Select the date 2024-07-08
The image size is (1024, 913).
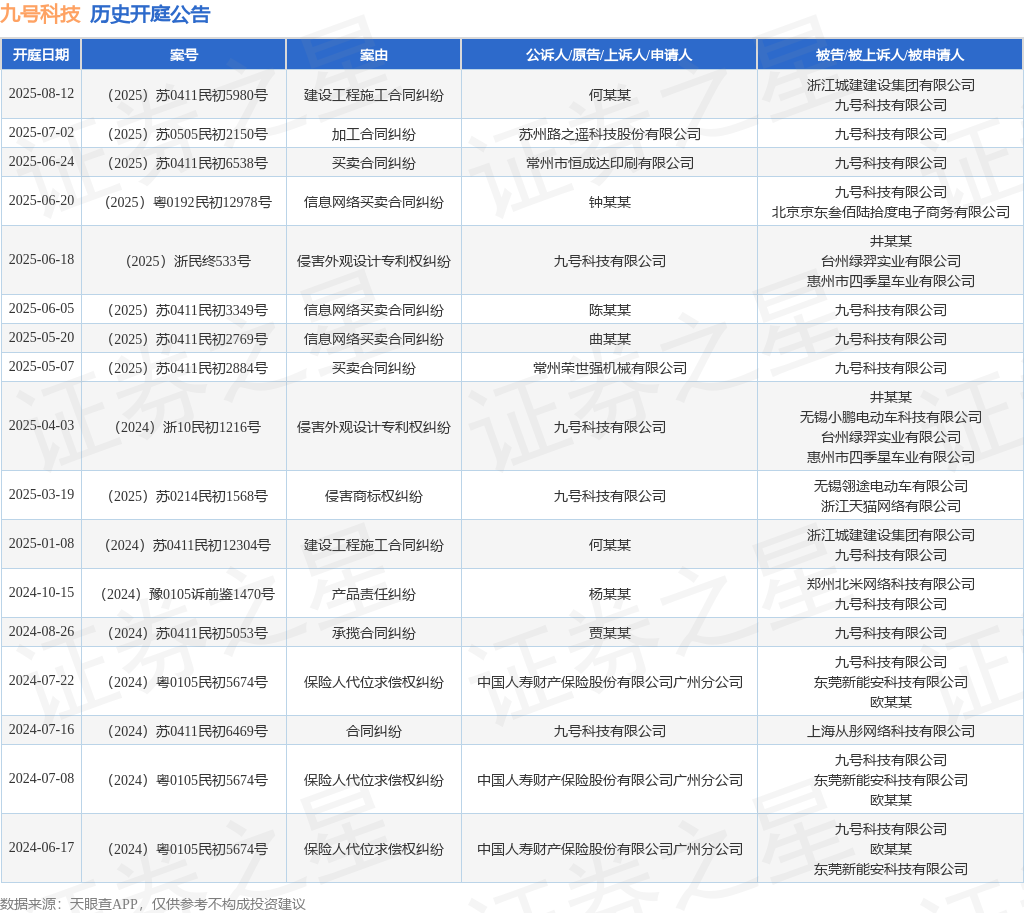click(x=41, y=778)
